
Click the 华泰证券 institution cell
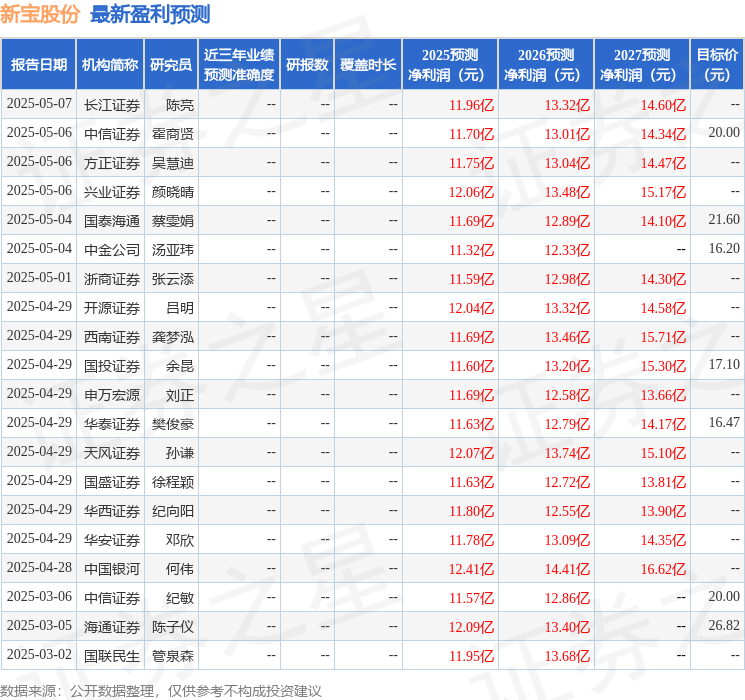[x=112, y=424]
